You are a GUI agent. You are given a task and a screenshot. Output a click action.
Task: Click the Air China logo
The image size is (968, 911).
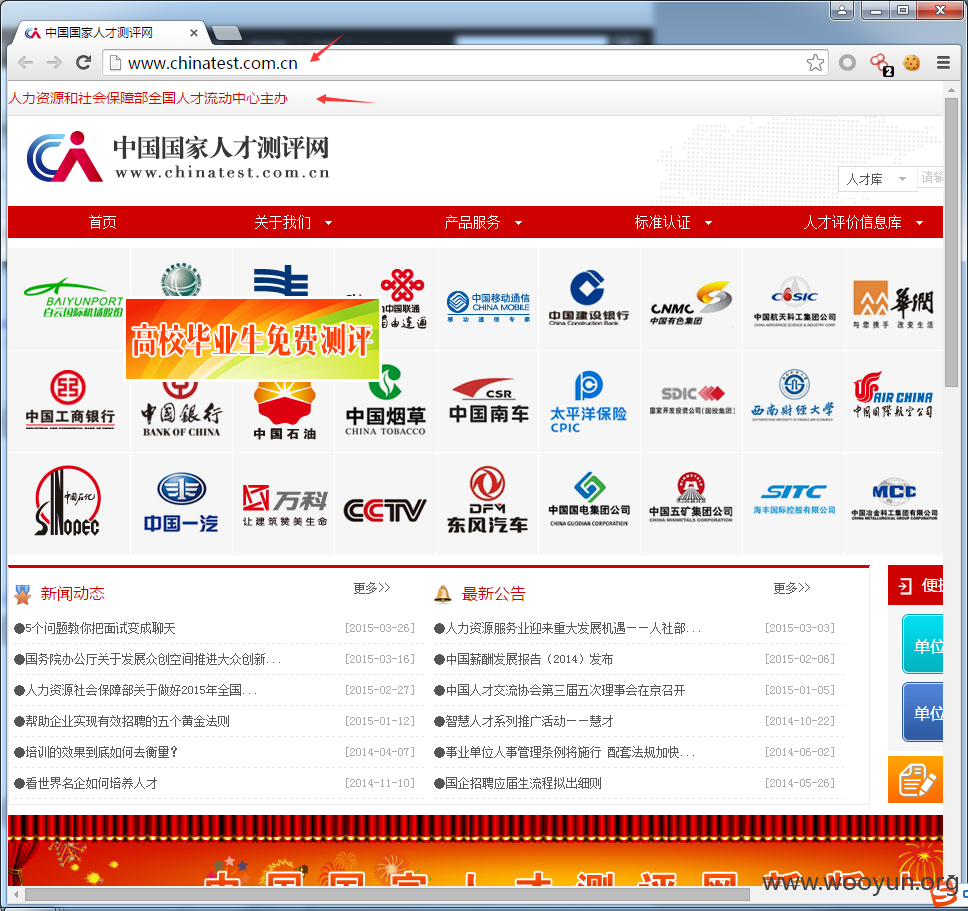893,395
